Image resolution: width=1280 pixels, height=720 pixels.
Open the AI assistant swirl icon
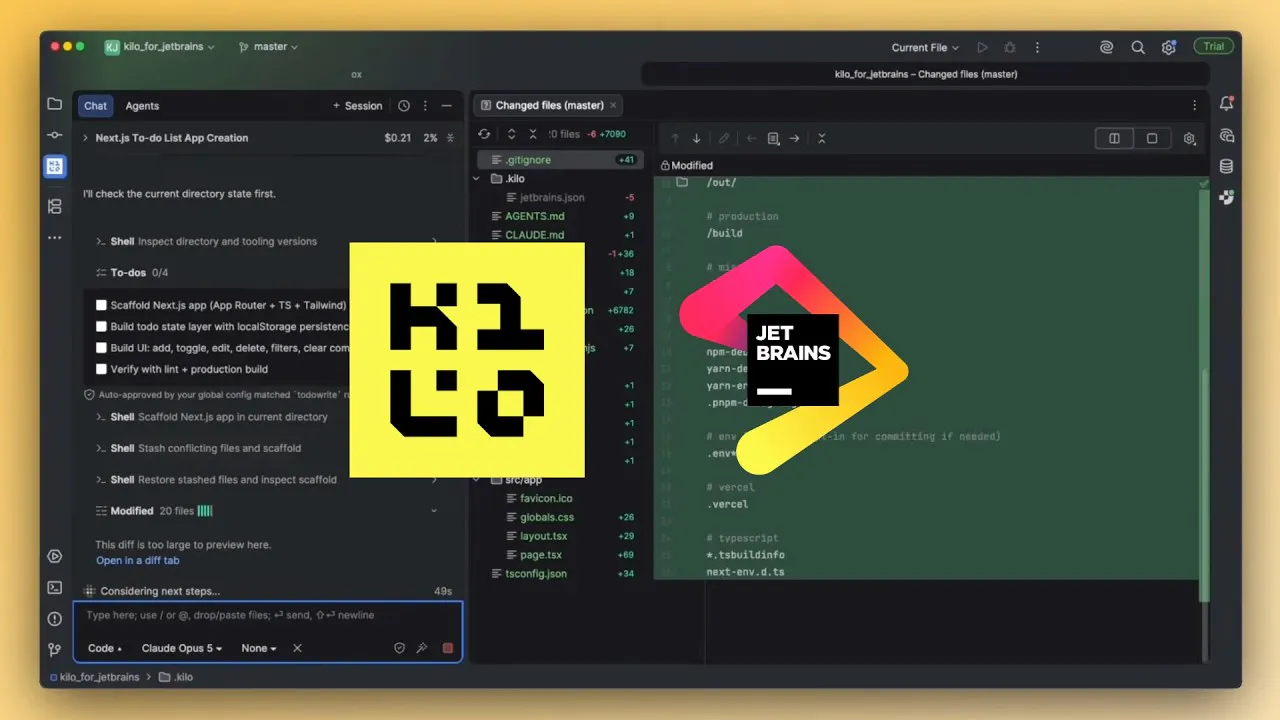[x=1107, y=47]
